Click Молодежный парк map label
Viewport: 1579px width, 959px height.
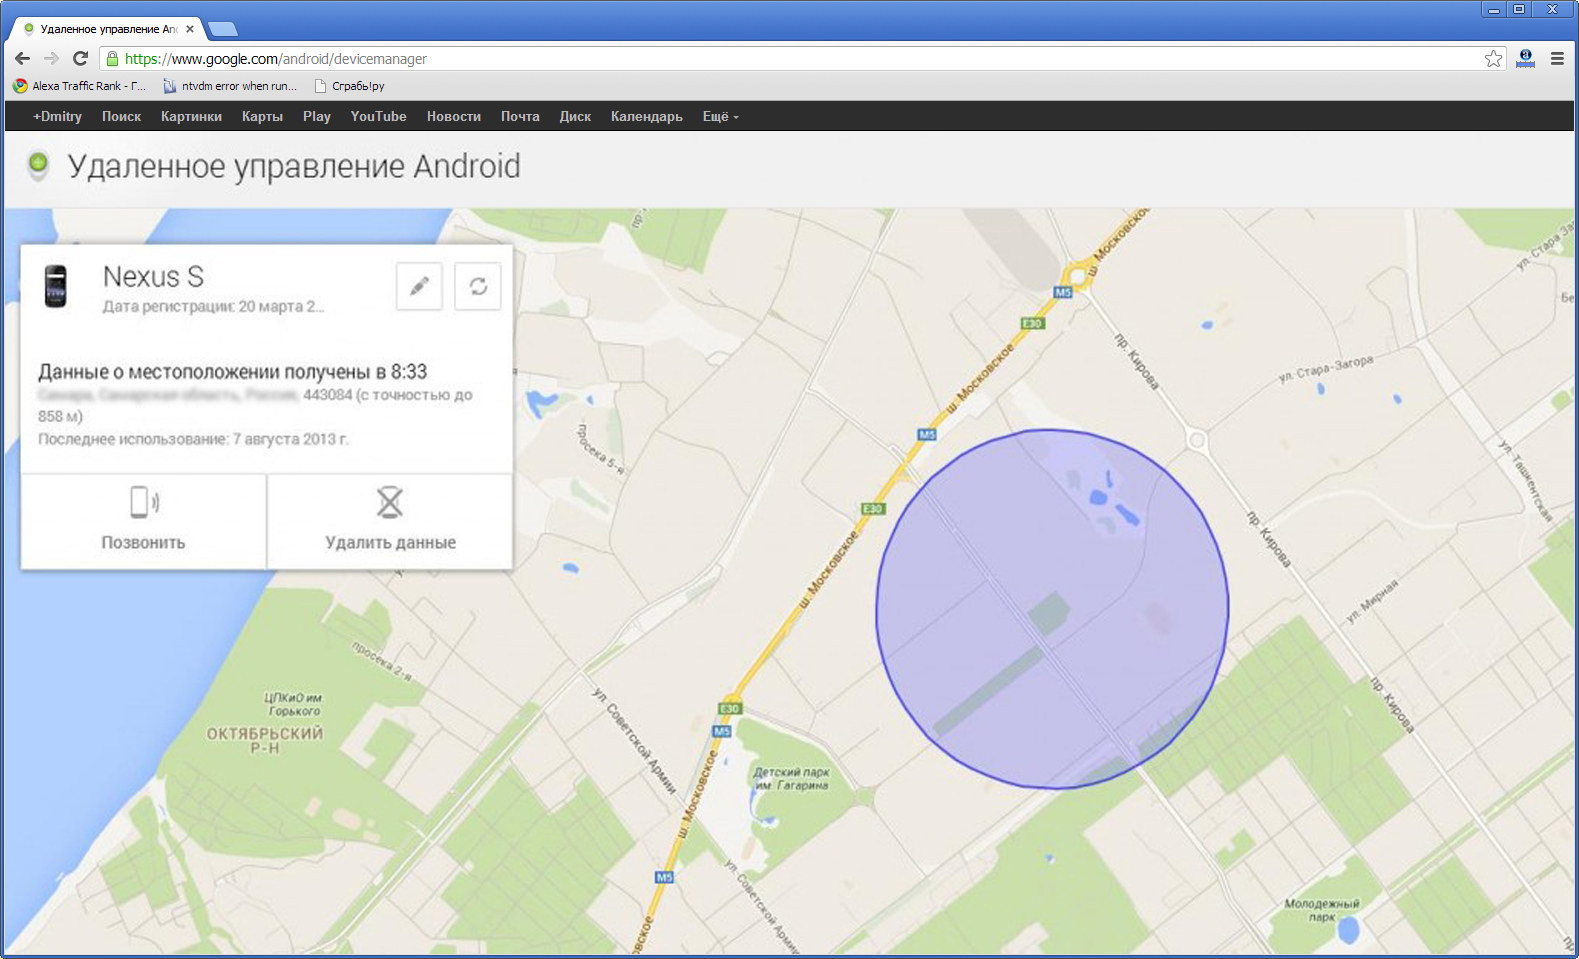[1322, 910]
